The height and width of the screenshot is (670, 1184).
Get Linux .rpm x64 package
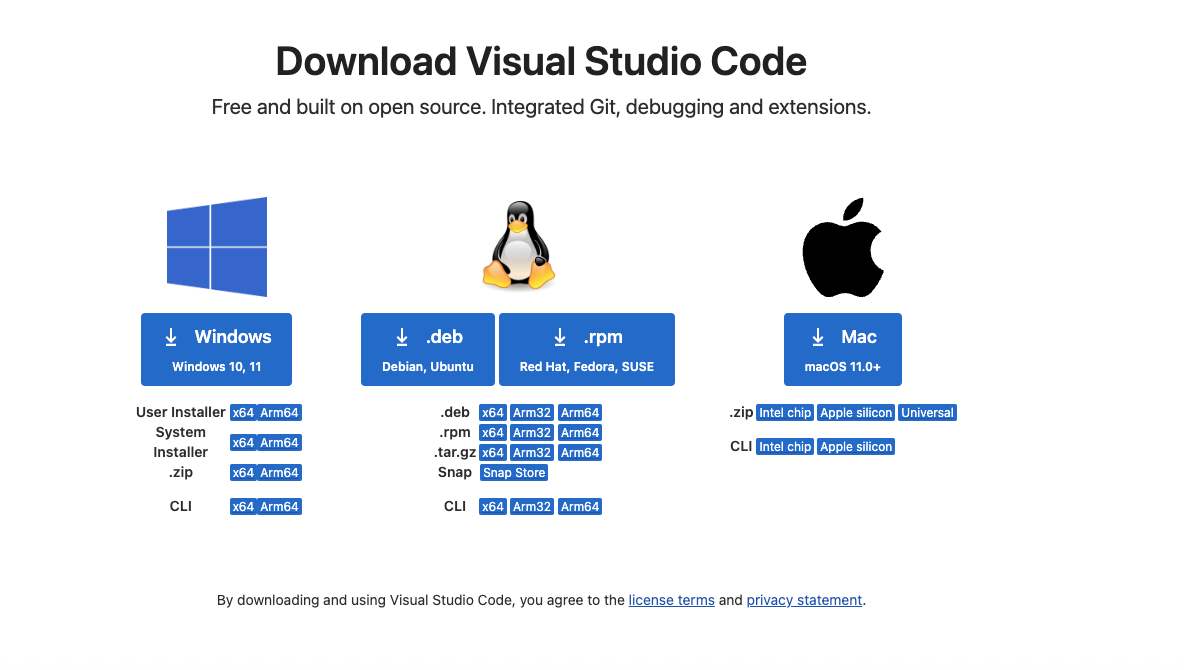pyautogui.click(x=493, y=433)
